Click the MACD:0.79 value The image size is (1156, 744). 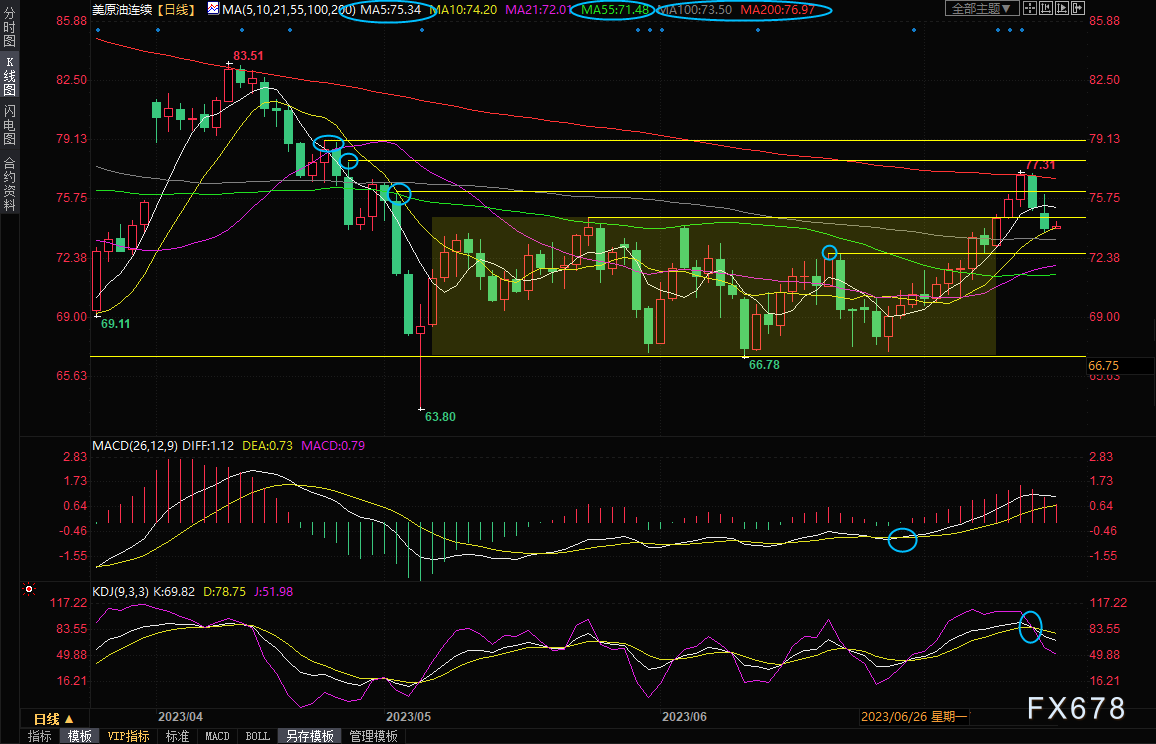click(333, 445)
